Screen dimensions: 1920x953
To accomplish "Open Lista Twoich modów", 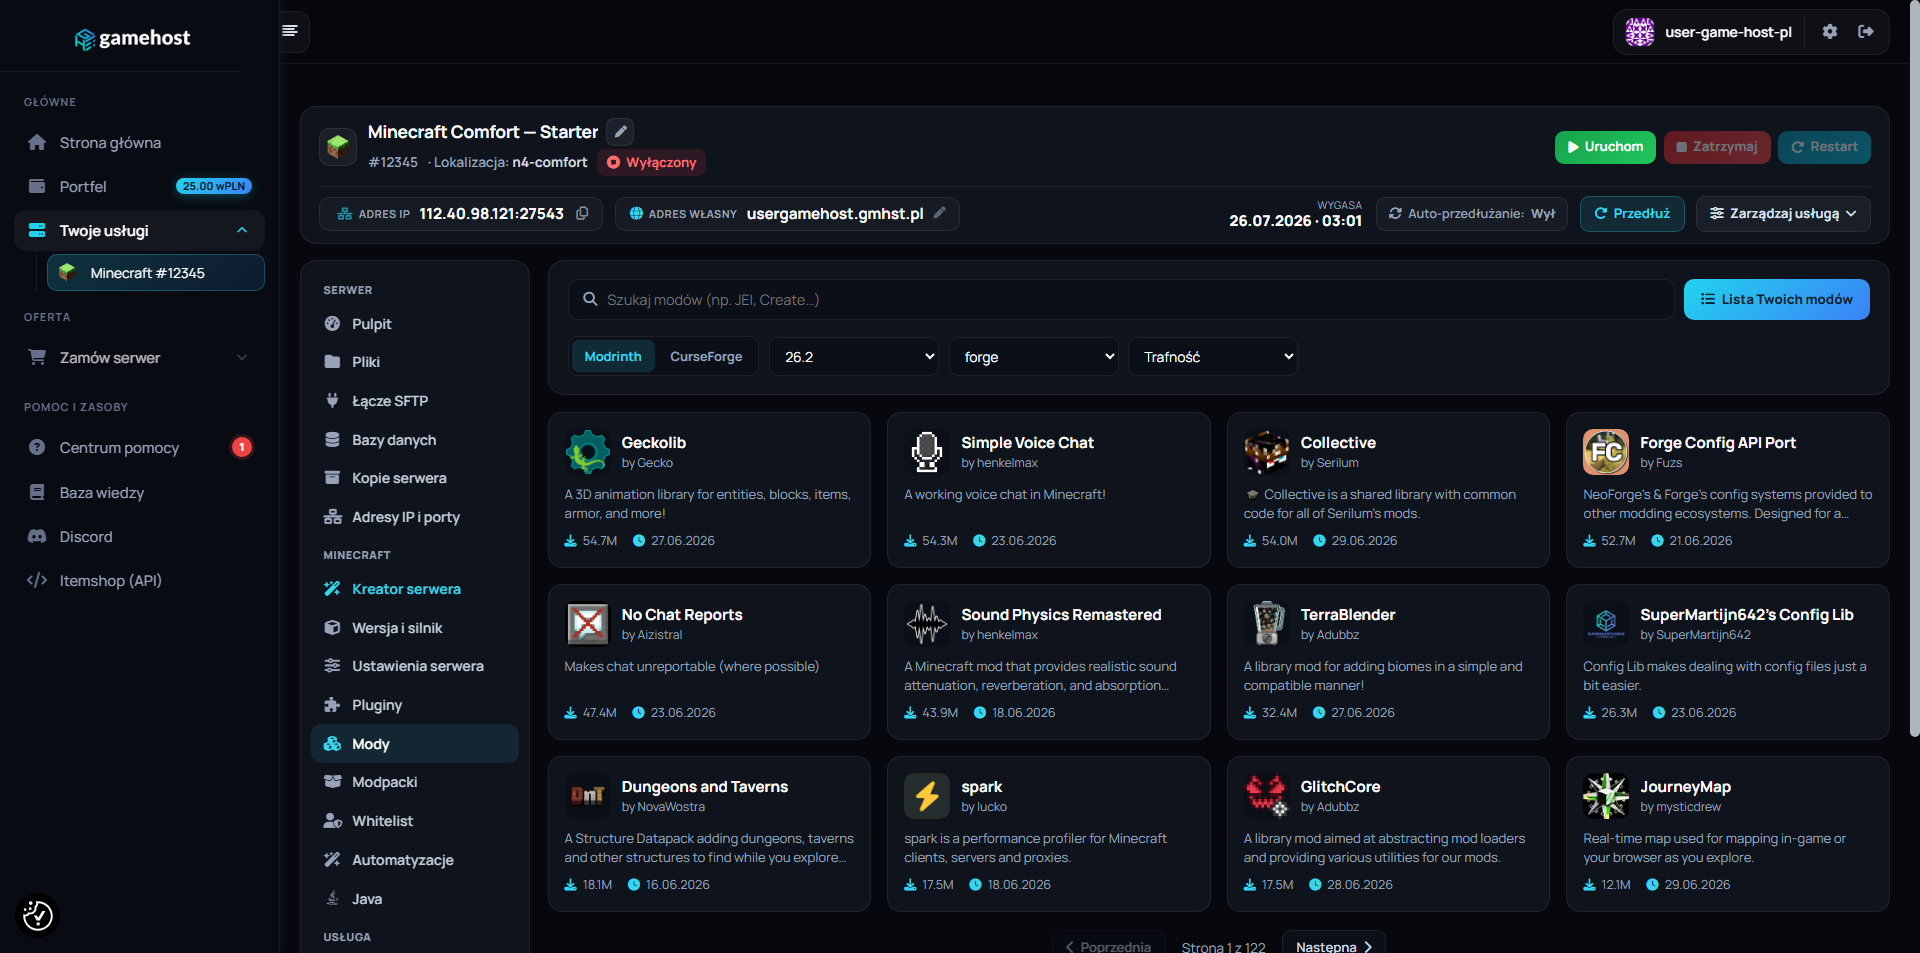I will click(1776, 299).
